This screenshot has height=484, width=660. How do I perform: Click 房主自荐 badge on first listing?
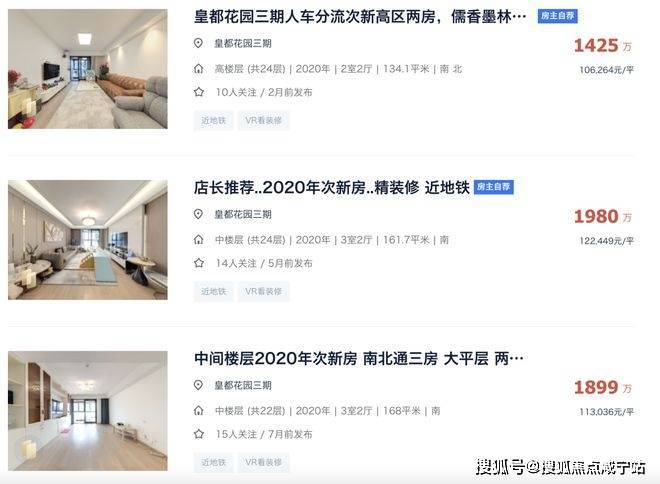pyautogui.click(x=557, y=16)
